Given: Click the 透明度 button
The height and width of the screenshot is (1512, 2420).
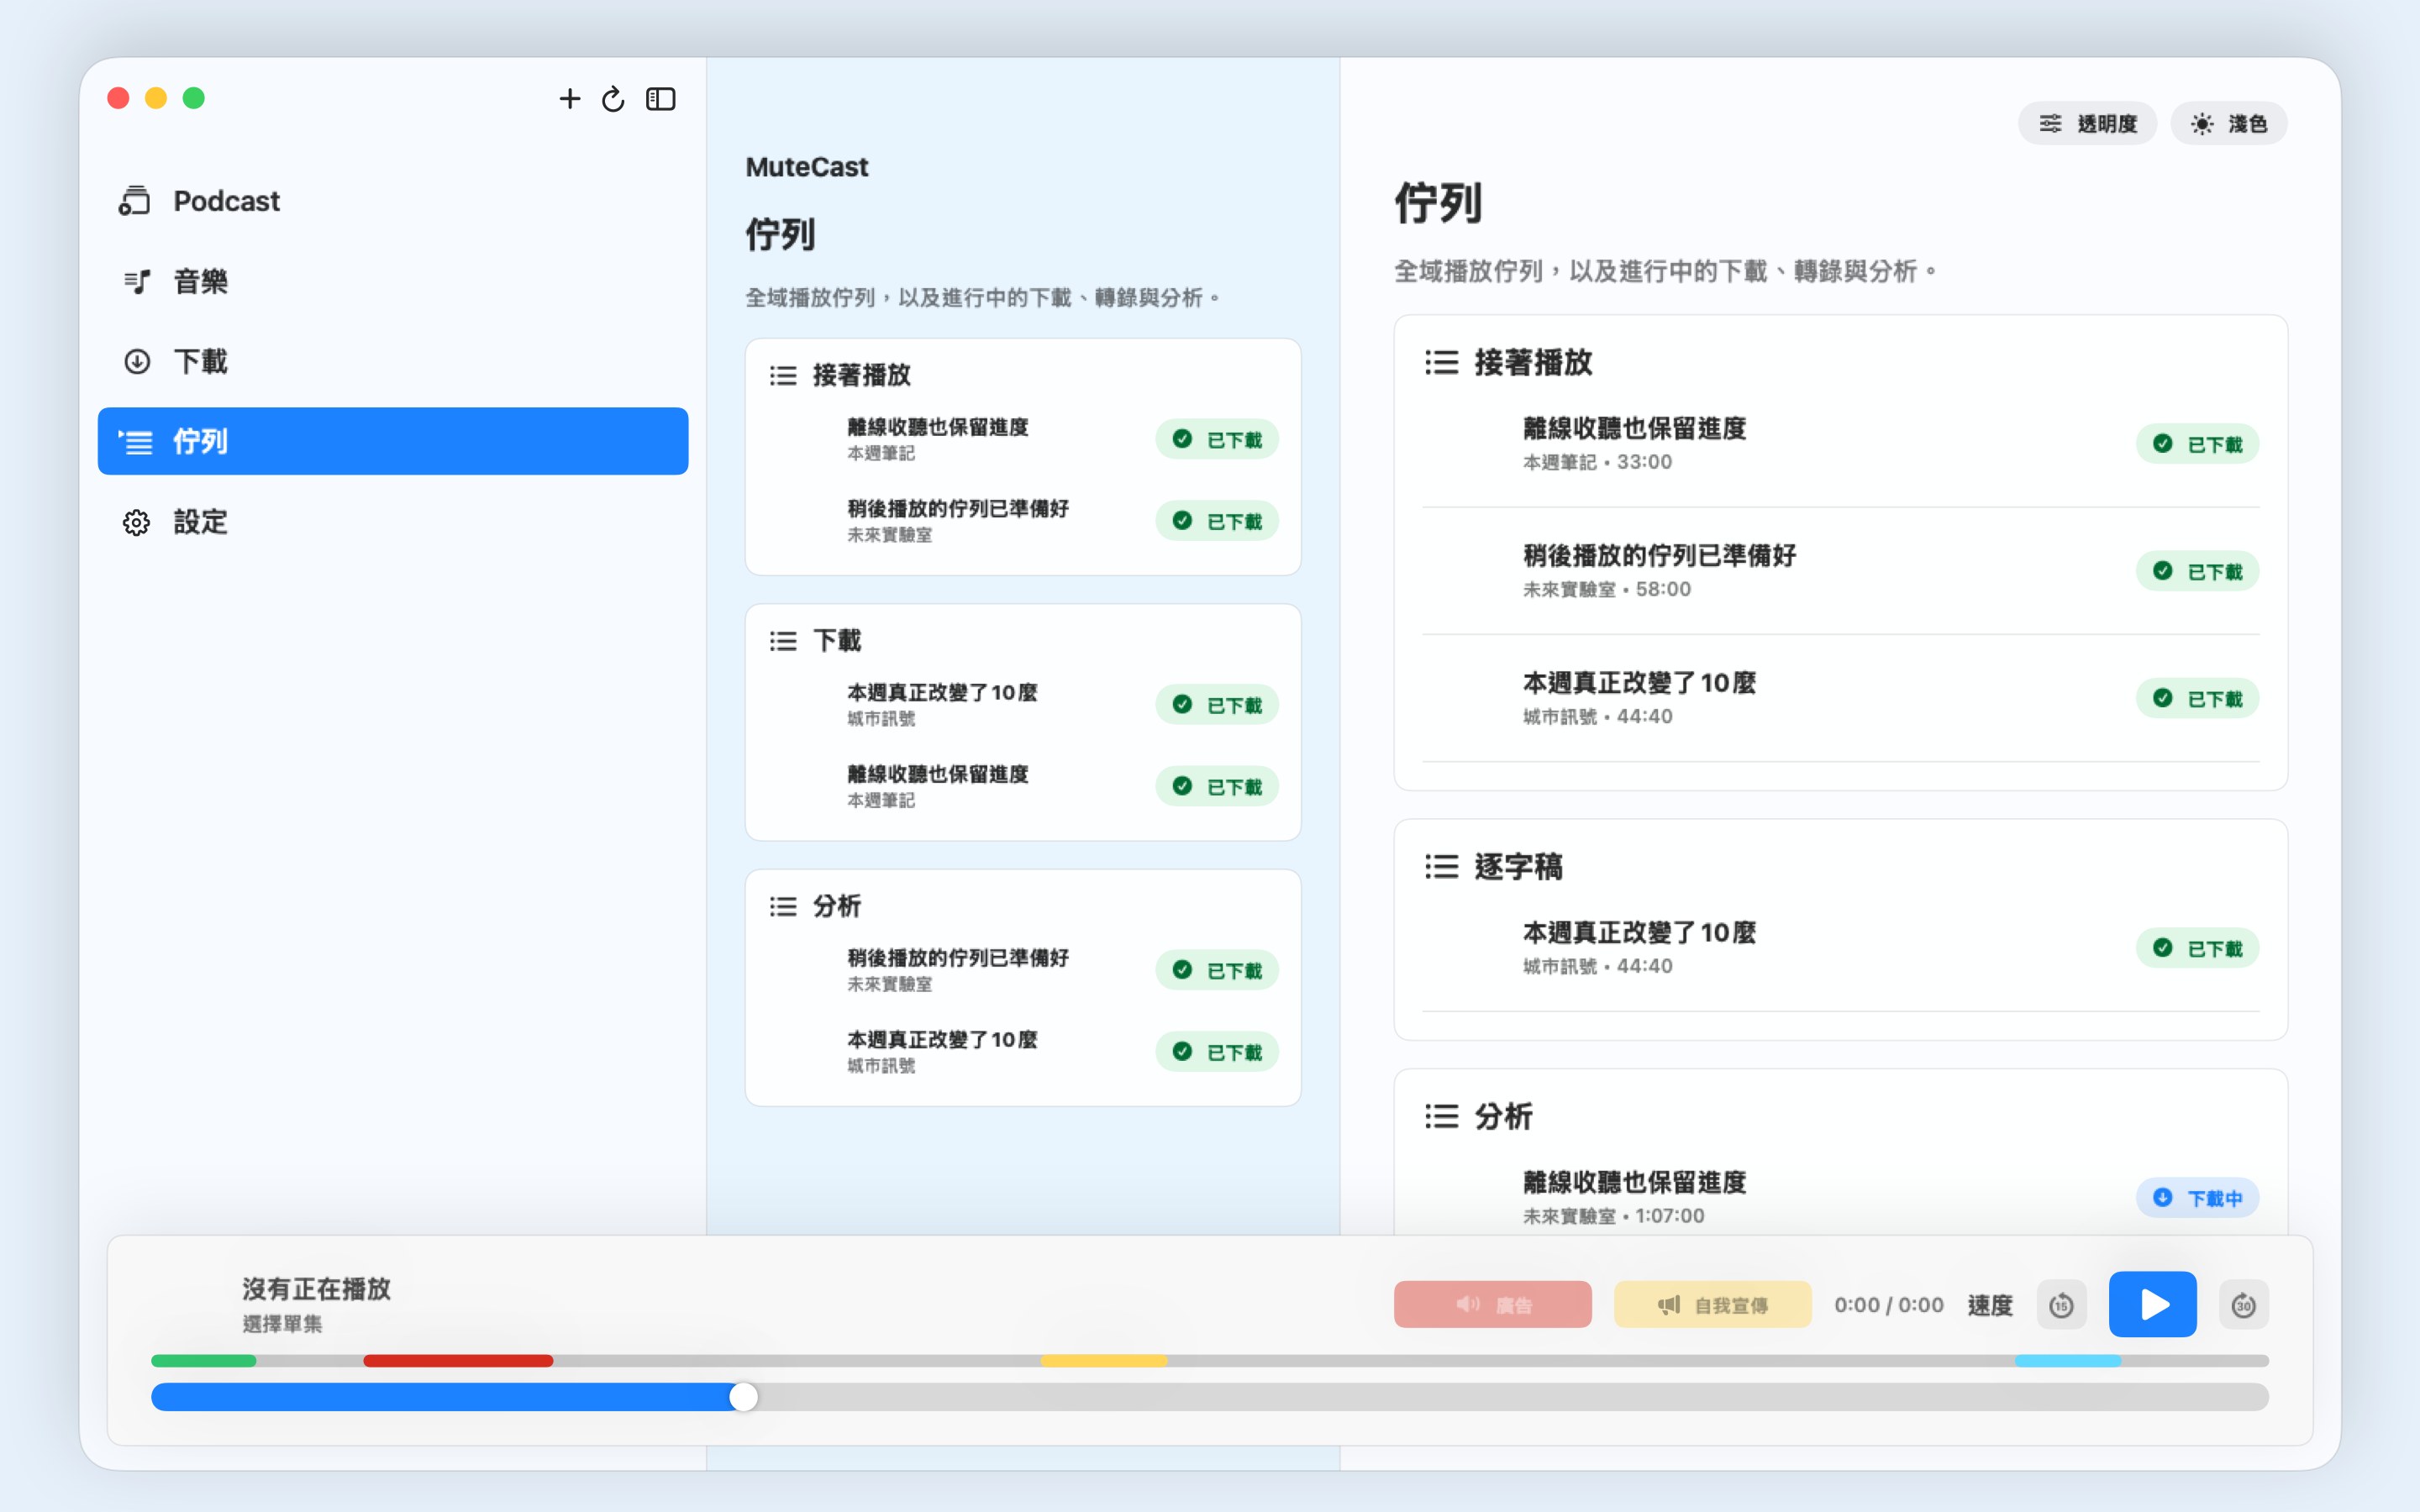Looking at the screenshot, I should (2087, 123).
